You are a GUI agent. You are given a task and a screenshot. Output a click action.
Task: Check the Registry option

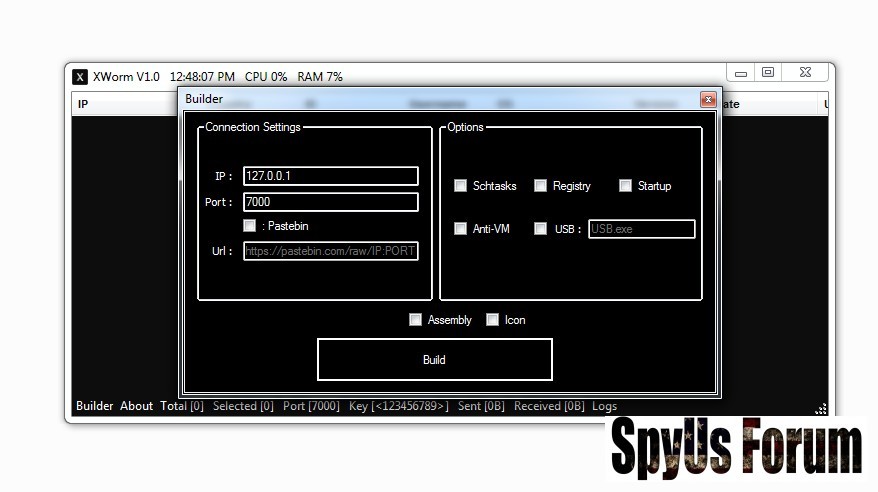click(541, 186)
